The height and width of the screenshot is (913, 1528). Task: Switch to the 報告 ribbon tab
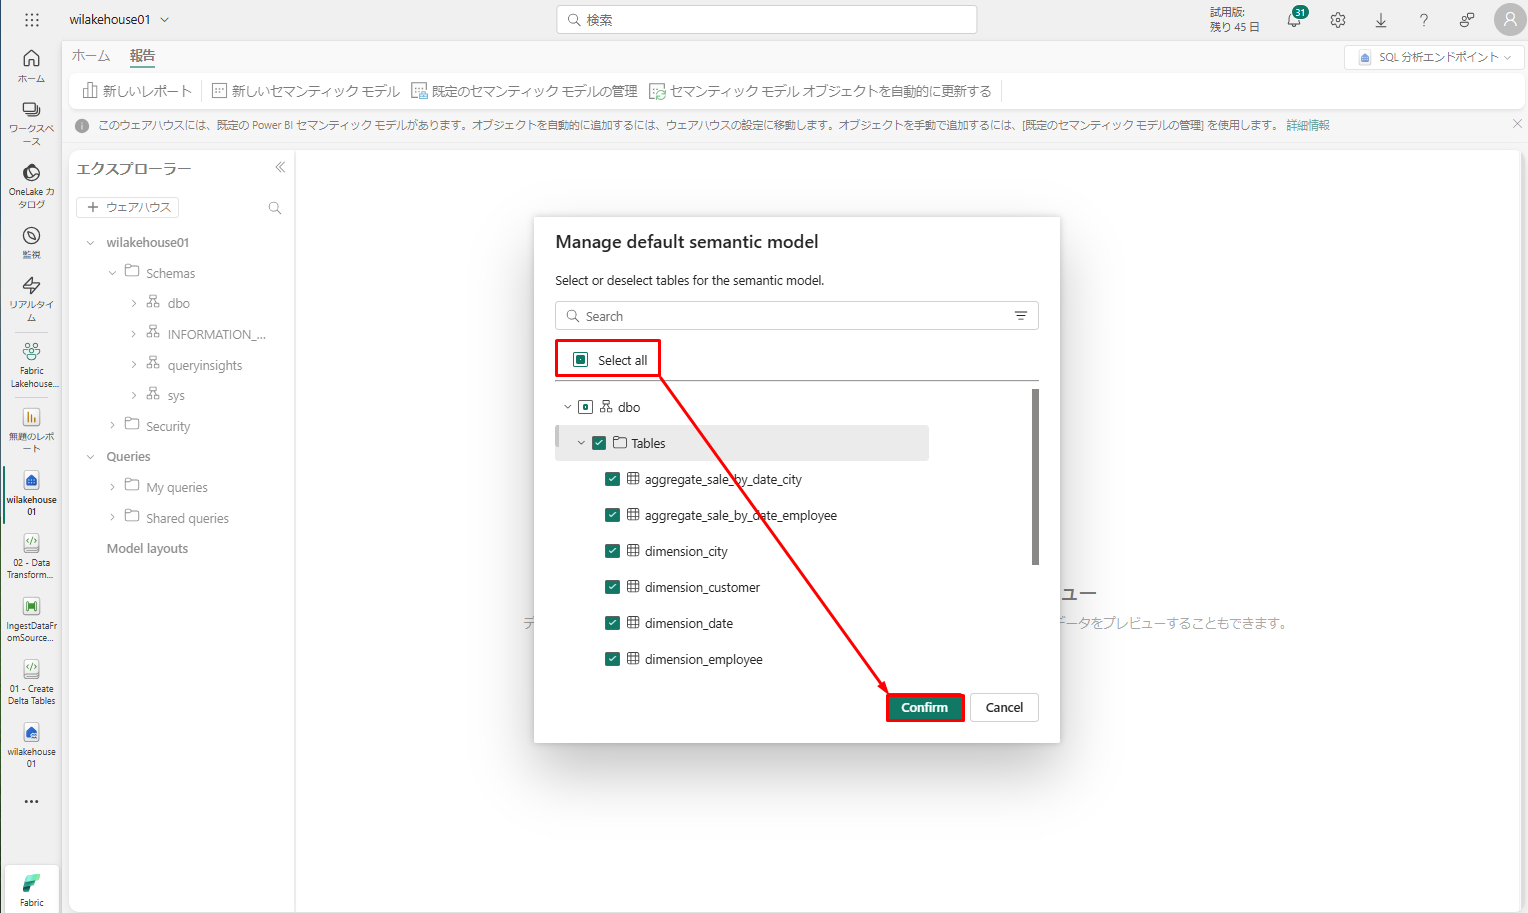point(142,56)
